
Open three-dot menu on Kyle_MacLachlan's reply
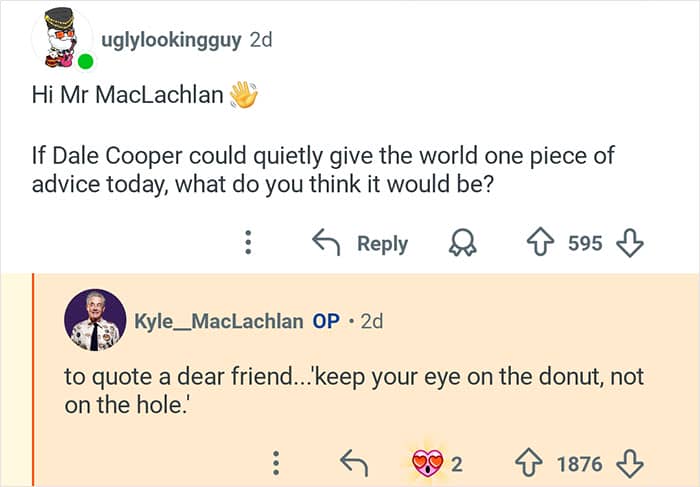tap(277, 463)
